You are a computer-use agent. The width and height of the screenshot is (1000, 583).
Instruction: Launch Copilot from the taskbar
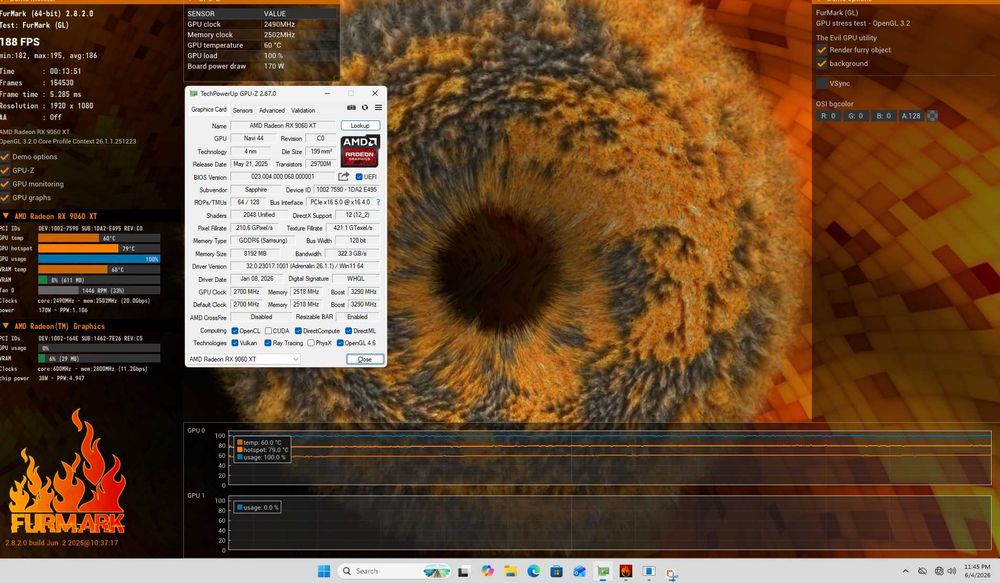pyautogui.click(x=487, y=571)
